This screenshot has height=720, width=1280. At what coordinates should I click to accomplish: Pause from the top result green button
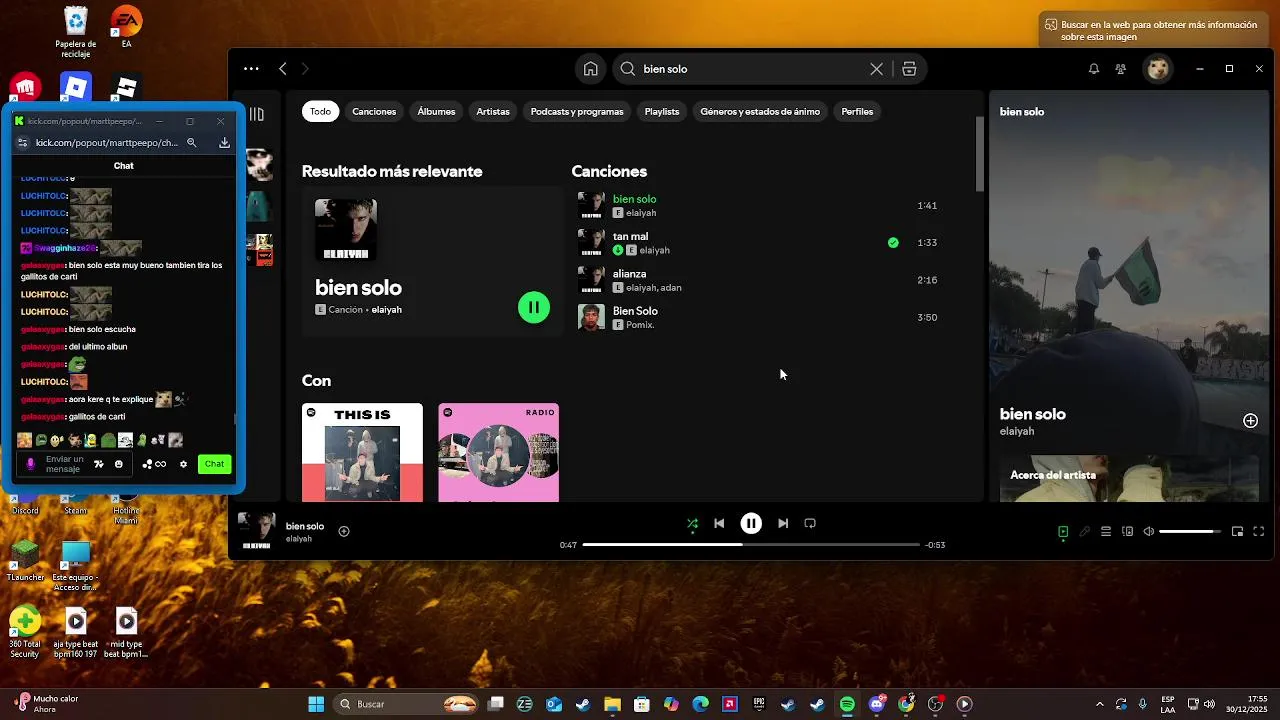tap(534, 308)
